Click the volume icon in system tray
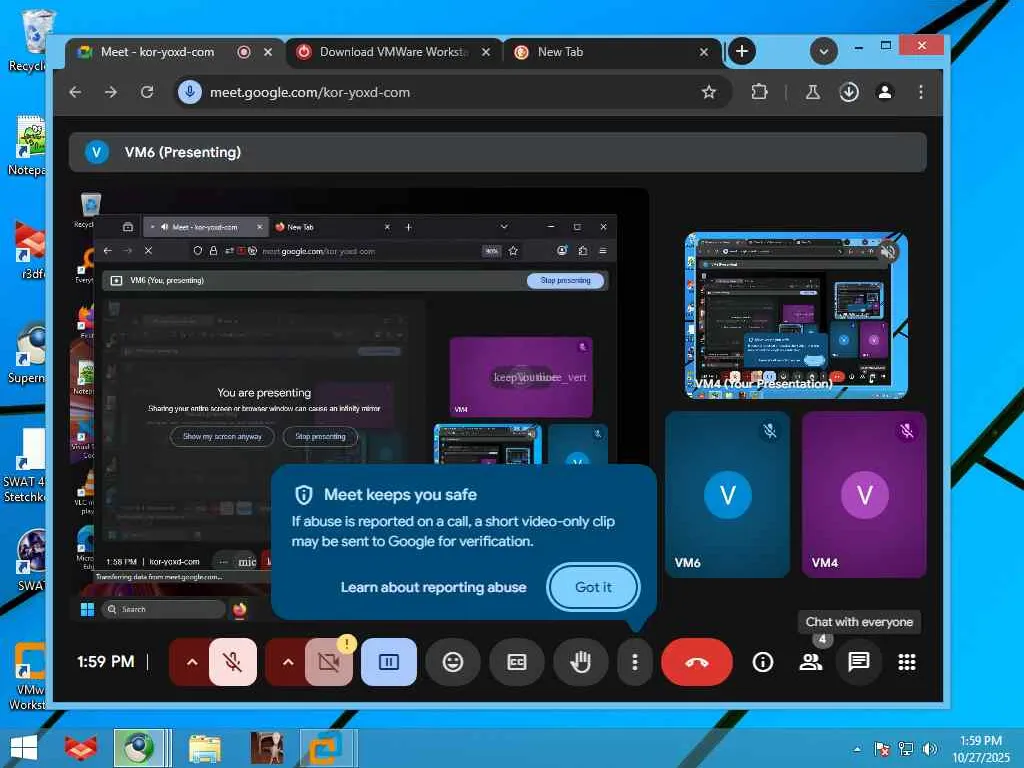The width and height of the screenshot is (1024, 768). click(x=930, y=748)
